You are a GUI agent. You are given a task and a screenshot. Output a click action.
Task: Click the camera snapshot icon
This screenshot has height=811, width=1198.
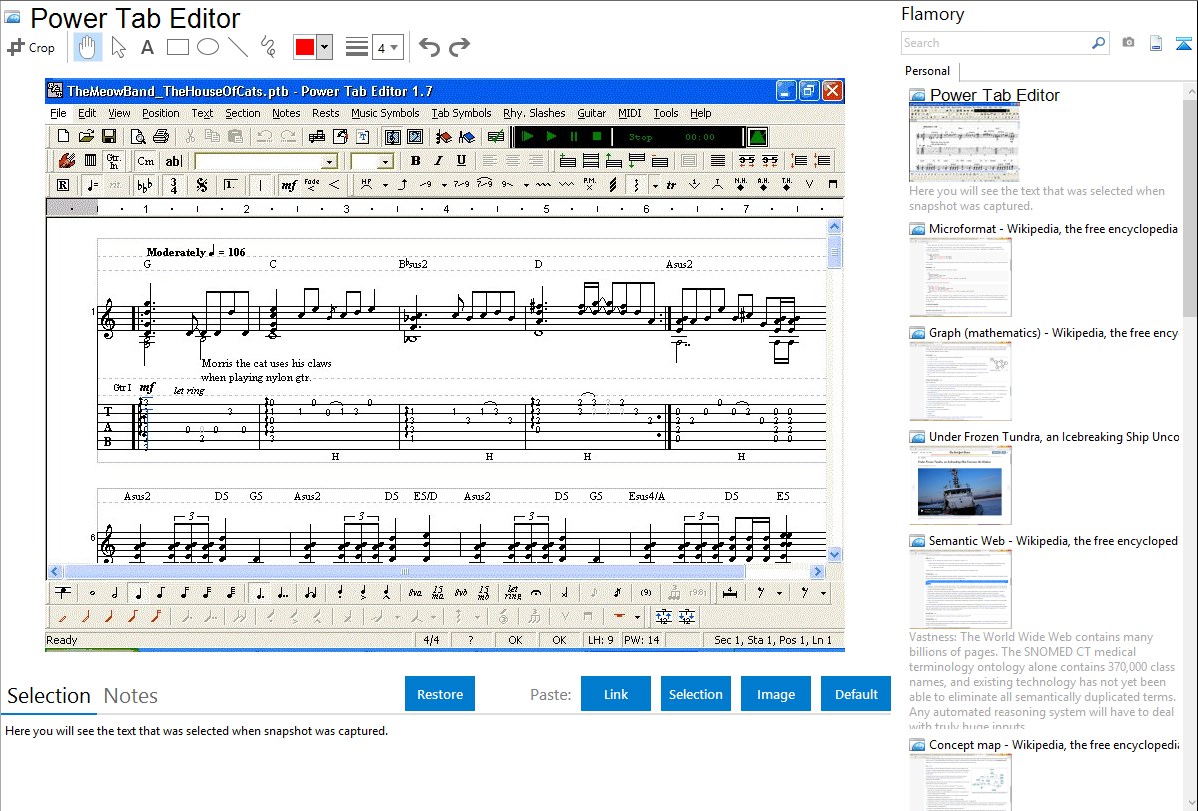click(1128, 43)
